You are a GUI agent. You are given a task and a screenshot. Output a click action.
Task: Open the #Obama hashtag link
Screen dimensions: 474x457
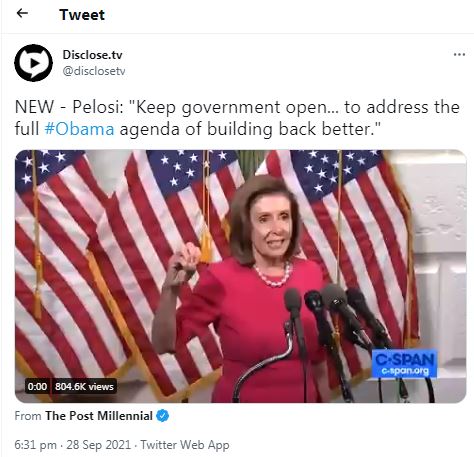(x=79, y=129)
